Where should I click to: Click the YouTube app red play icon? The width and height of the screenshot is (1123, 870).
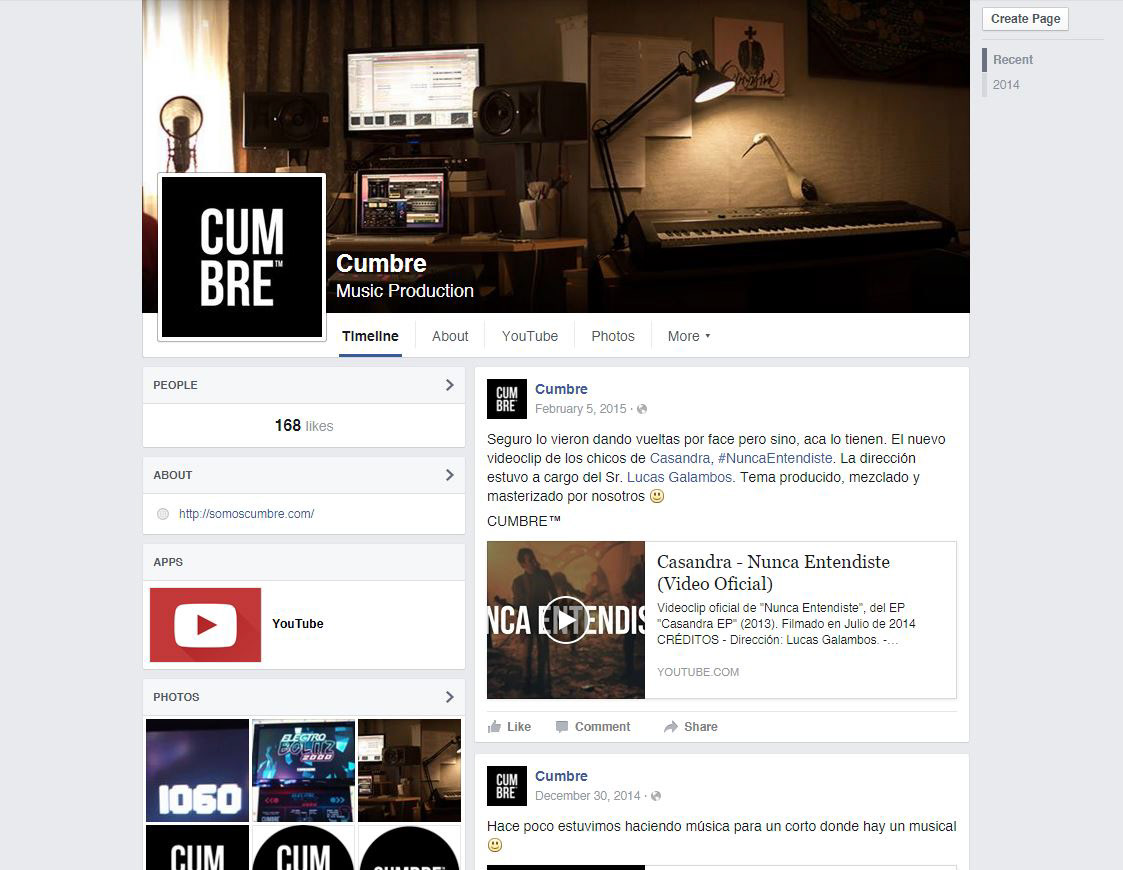[205, 624]
